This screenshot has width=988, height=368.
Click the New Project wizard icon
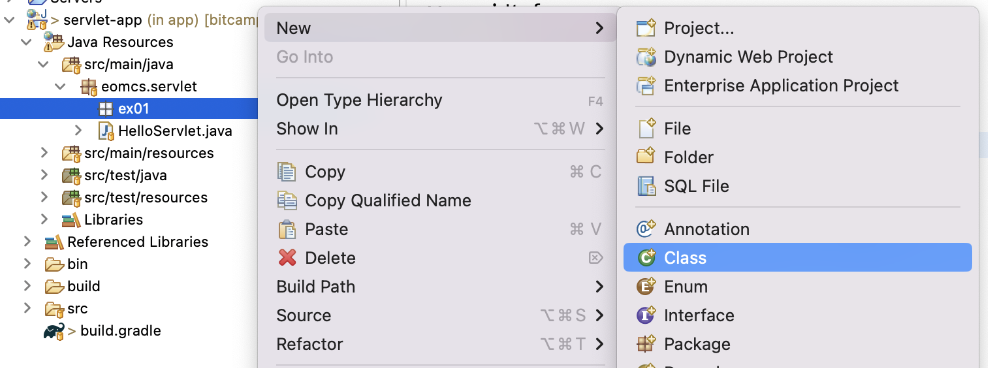coord(646,28)
